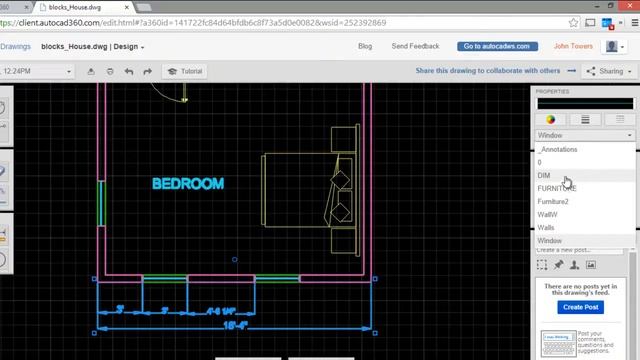Click the area selection icon in the feed
Viewport: 640px width, 360px height.
pos(542,265)
